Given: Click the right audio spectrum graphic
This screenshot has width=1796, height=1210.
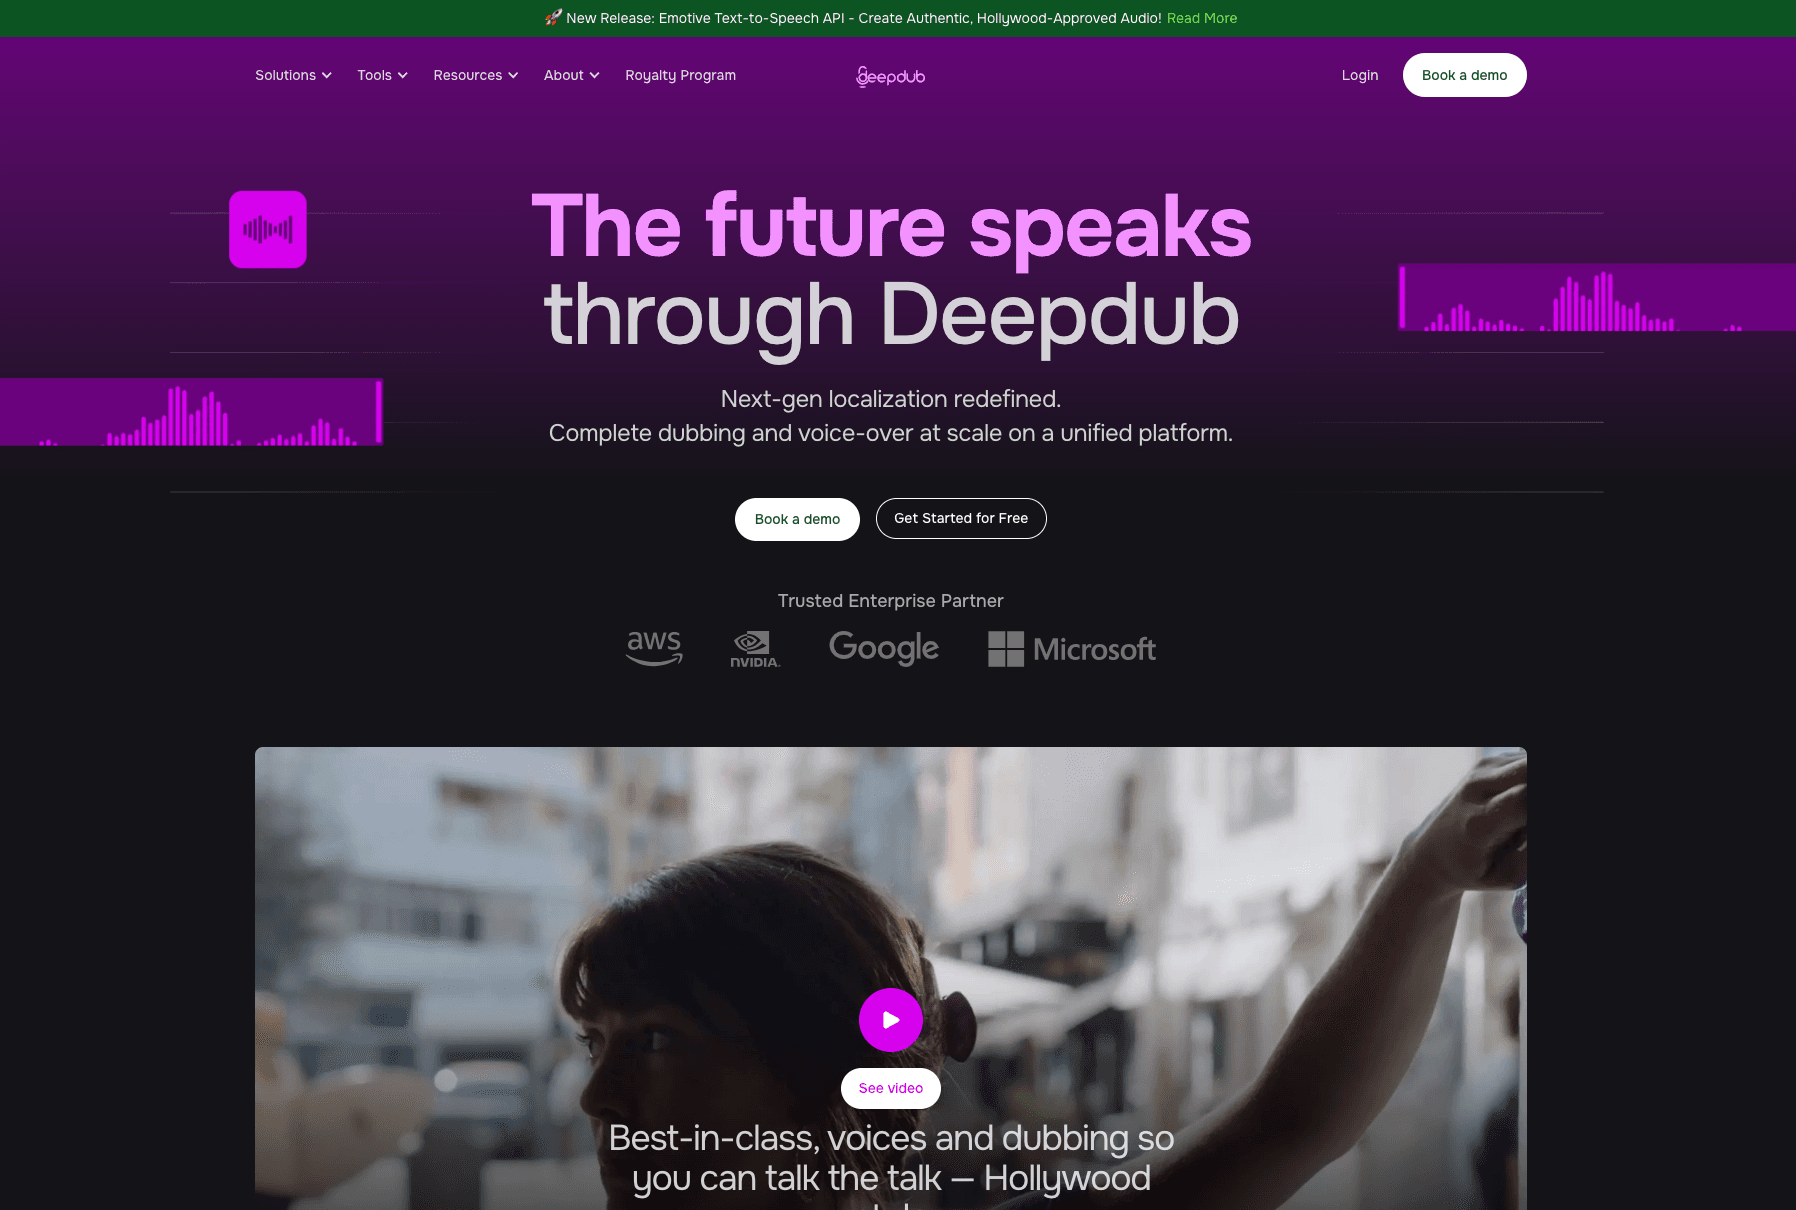Looking at the screenshot, I should coord(1597,297).
